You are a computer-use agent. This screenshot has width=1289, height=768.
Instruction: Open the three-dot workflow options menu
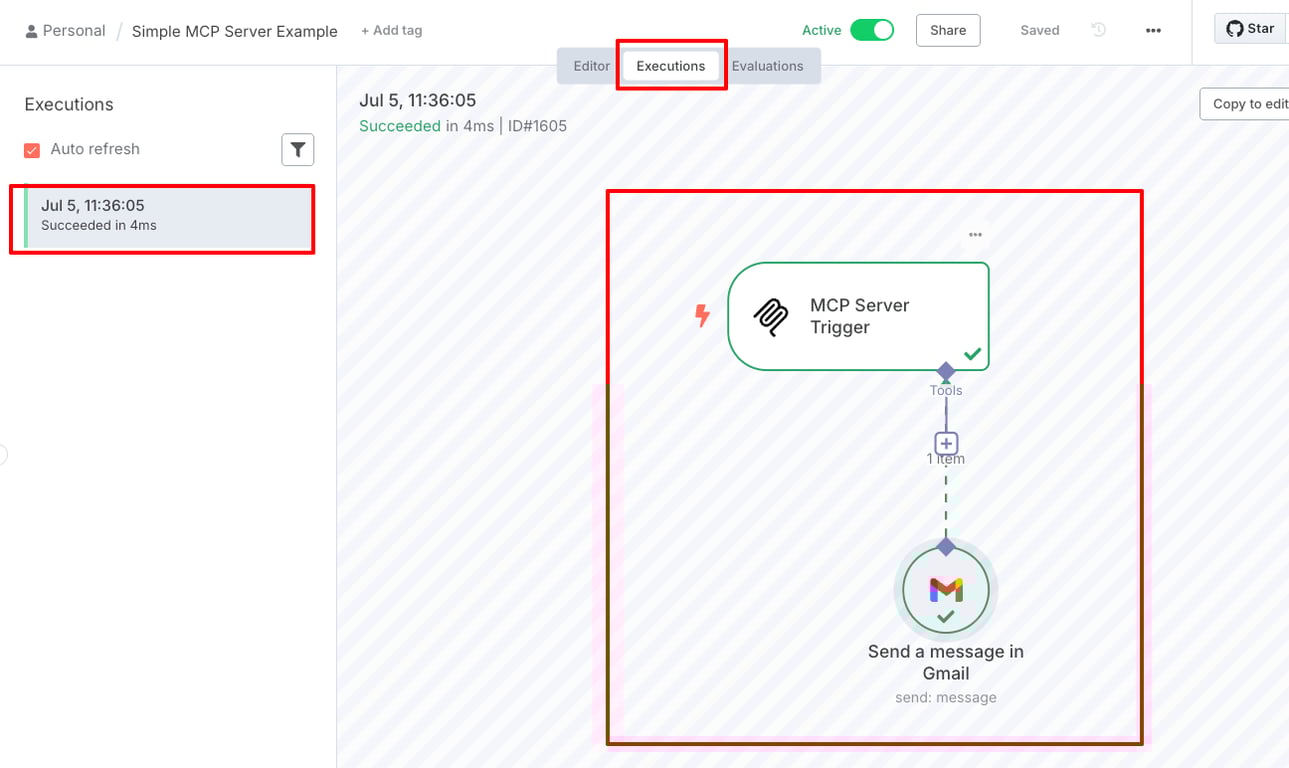(x=1153, y=30)
